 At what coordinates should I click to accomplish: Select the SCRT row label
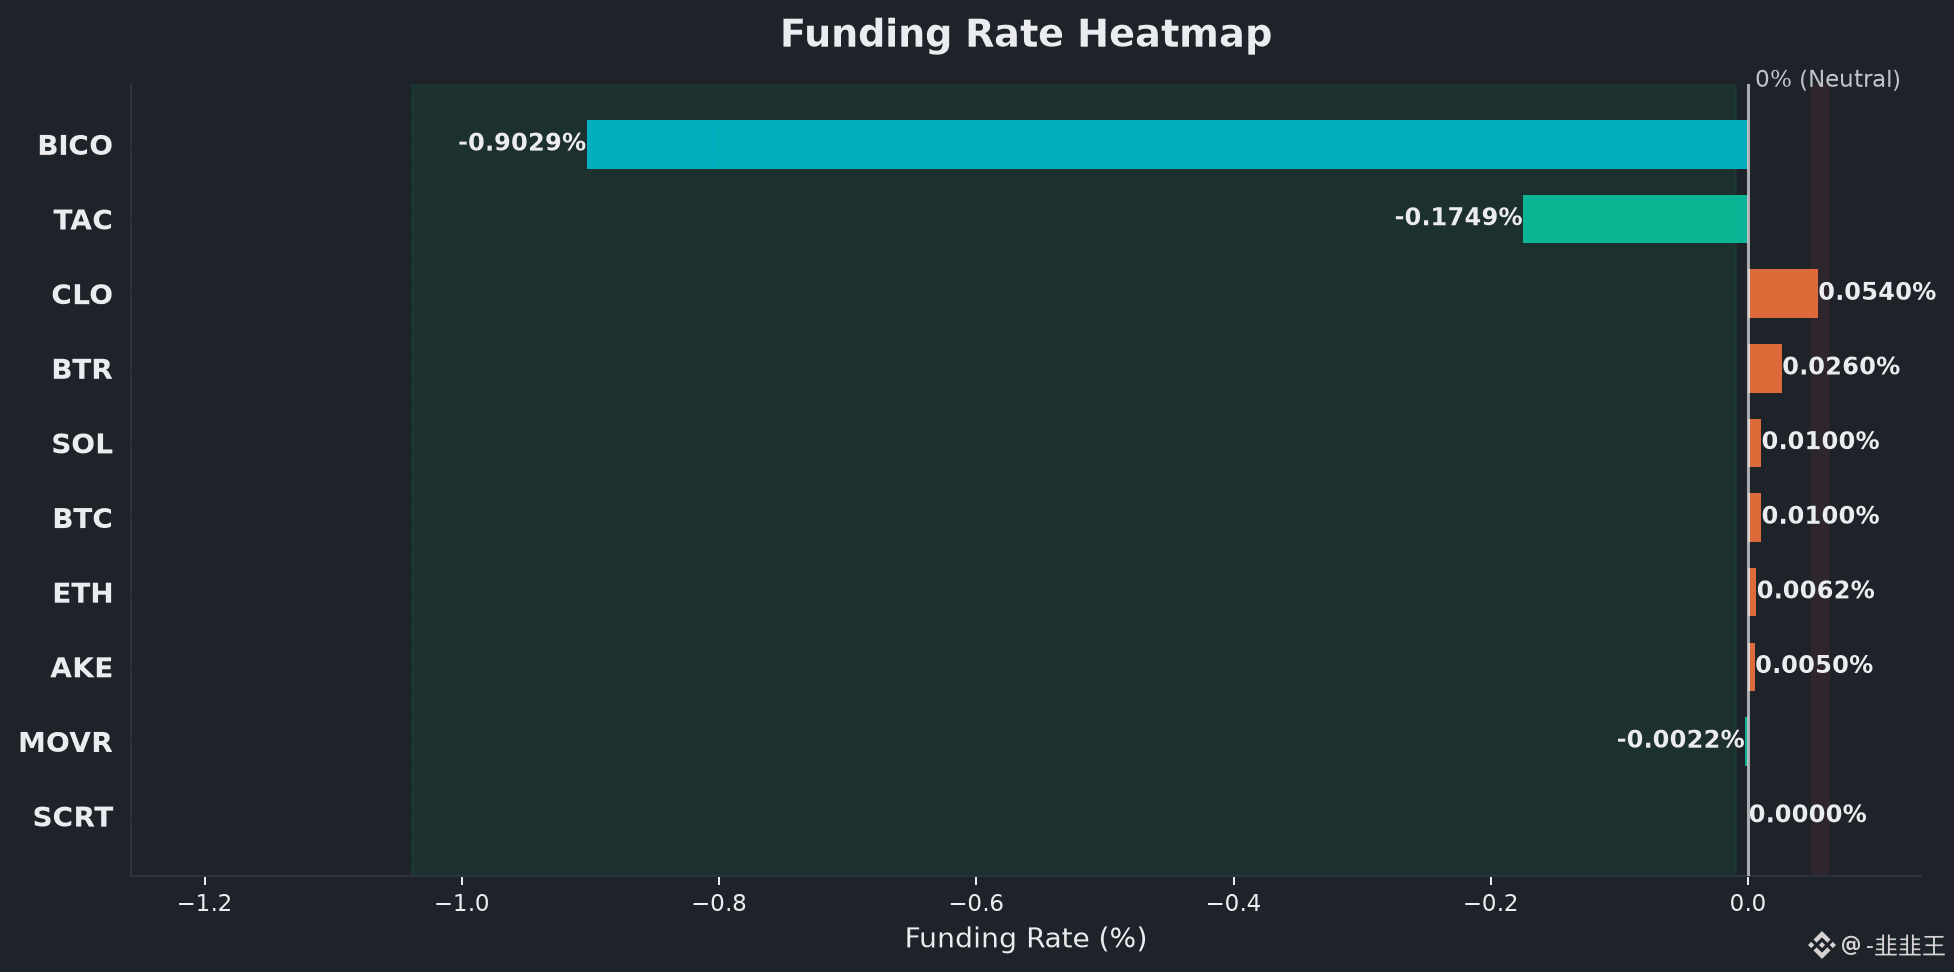(x=73, y=817)
